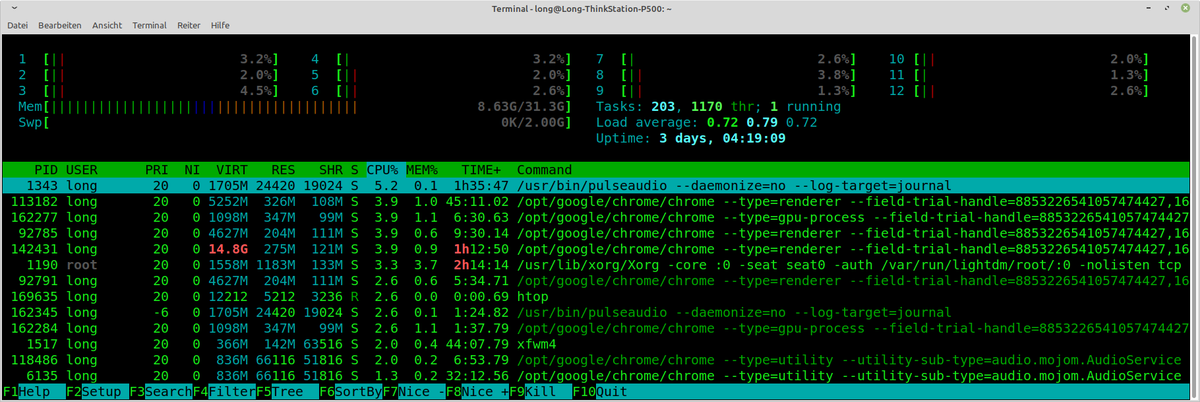Click the Swp usage bar
Screen dimensions: 1200x402
[294, 122]
